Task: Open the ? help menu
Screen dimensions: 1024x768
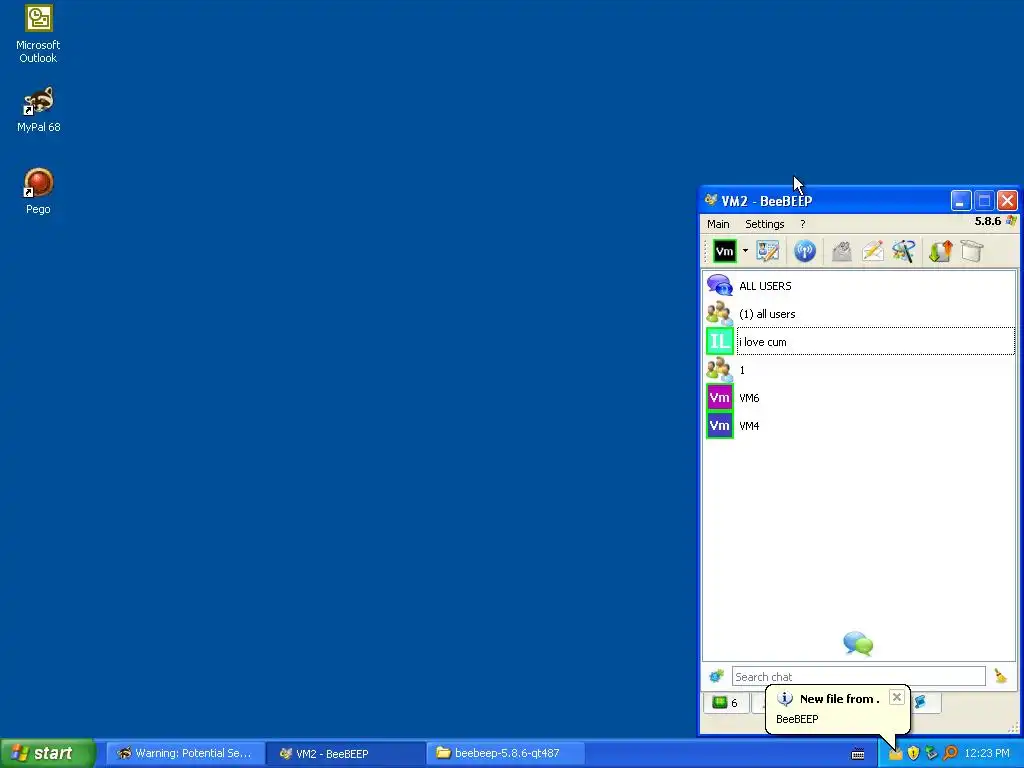Action: tap(803, 224)
